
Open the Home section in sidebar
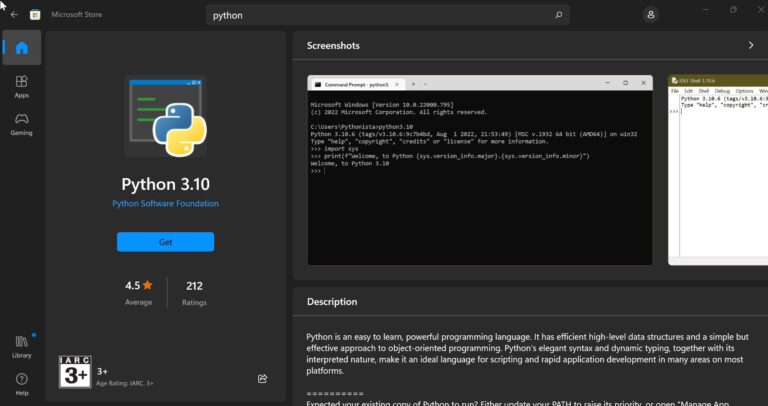(22, 48)
